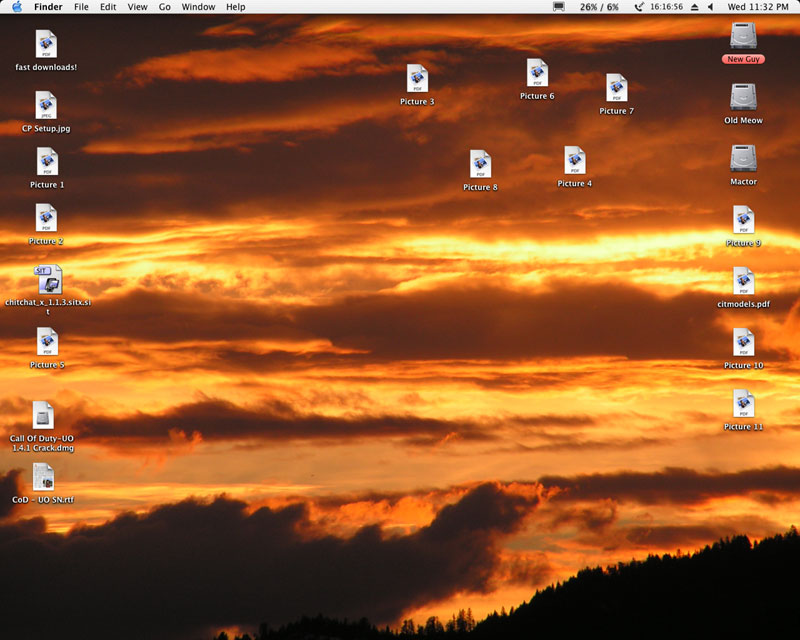
Task: Open the Help menu
Action: [x=236, y=7]
